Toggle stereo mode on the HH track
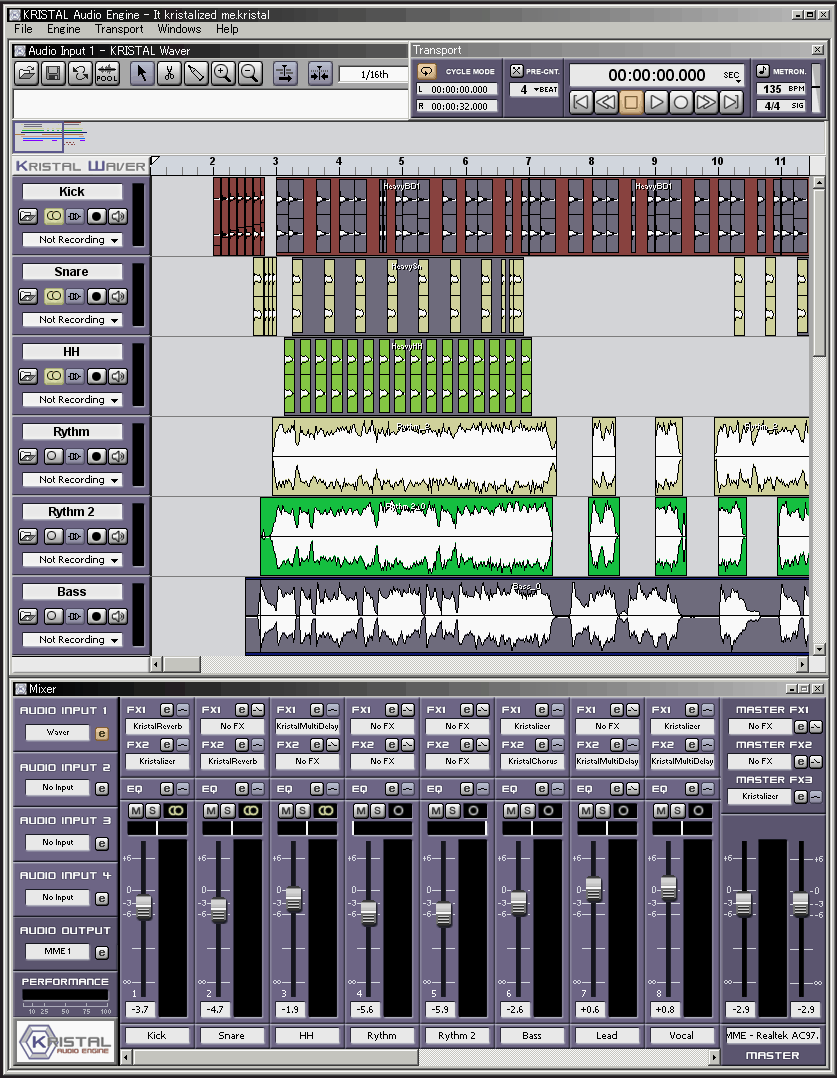The width and height of the screenshot is (837, 1078). tap(52, 376)
